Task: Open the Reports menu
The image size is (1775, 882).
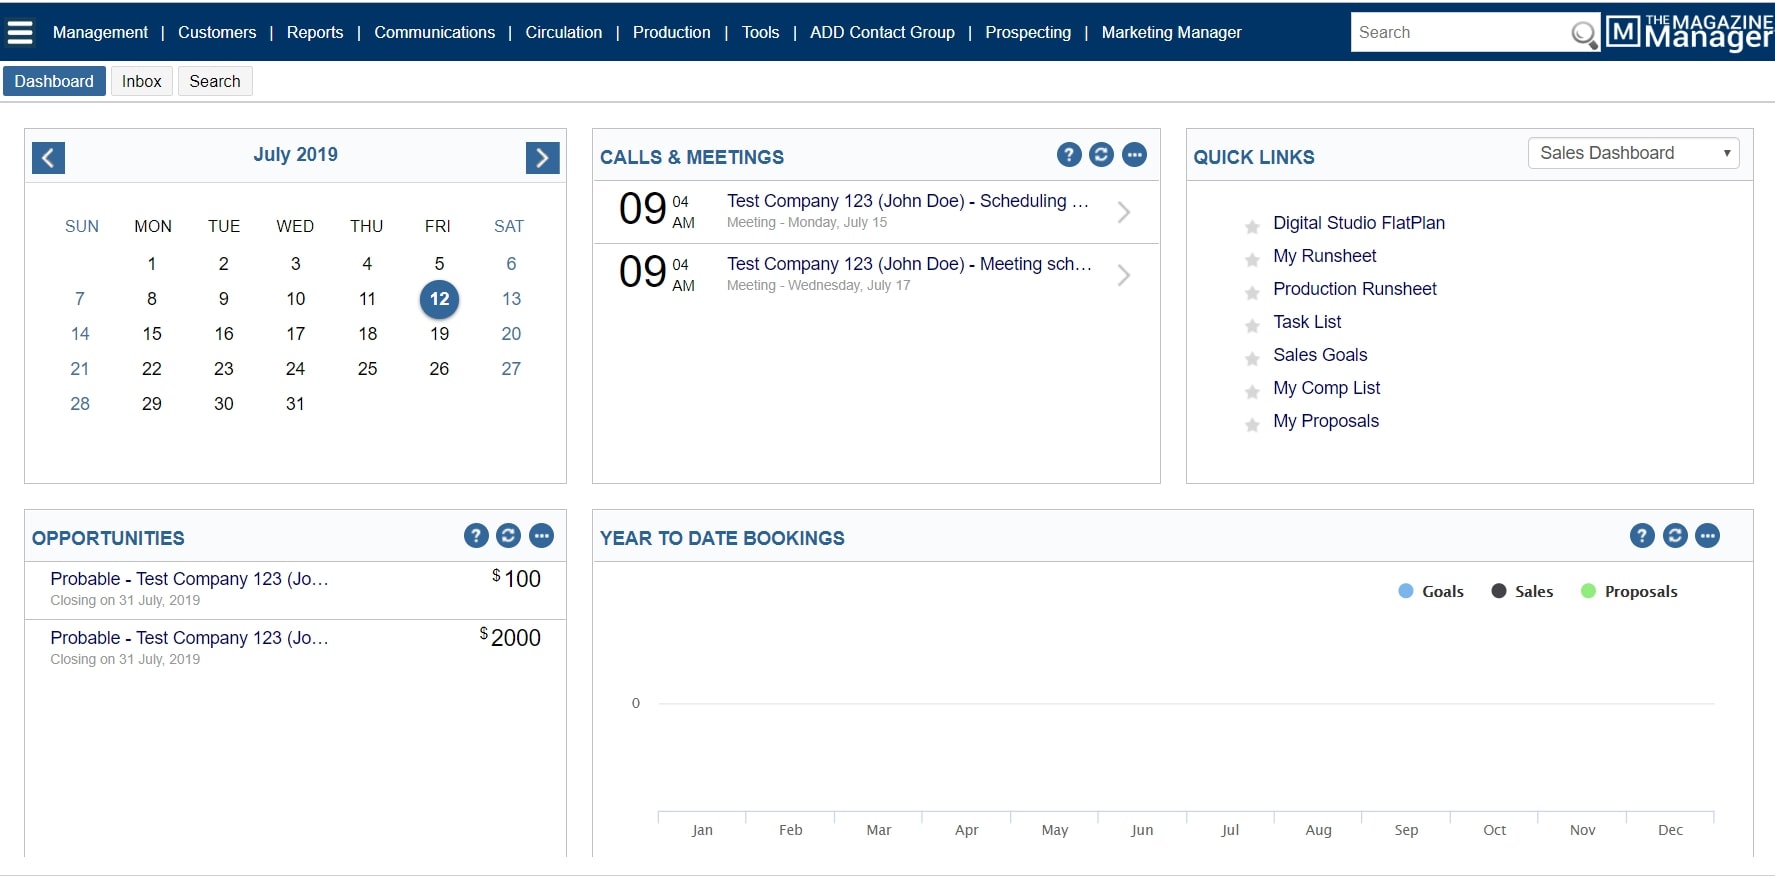Action: click(x=314, y=32)
